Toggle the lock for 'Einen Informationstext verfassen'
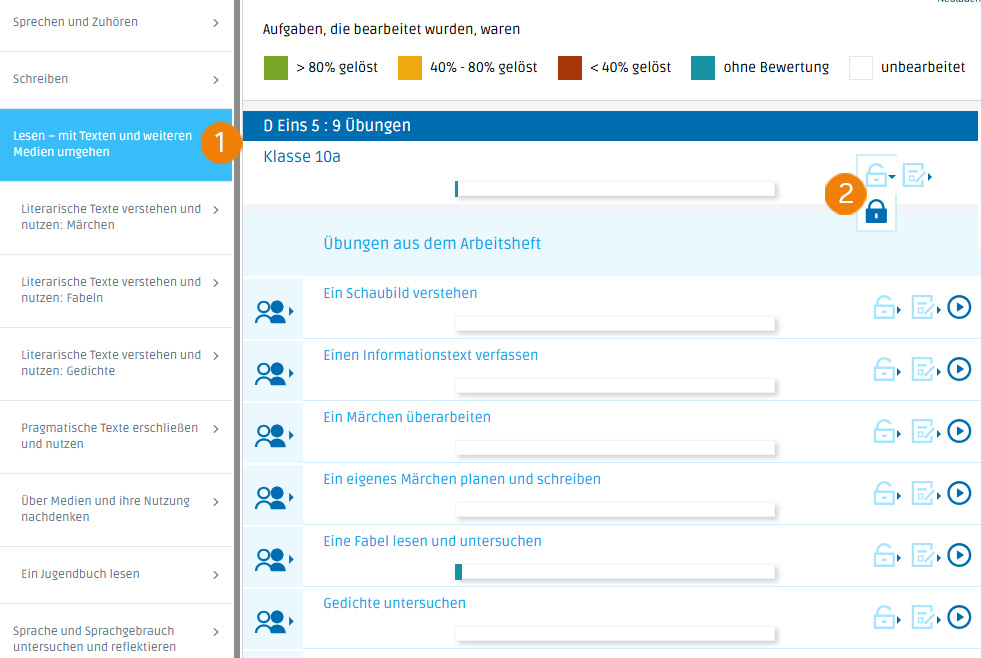 click(x=886, y=370)
